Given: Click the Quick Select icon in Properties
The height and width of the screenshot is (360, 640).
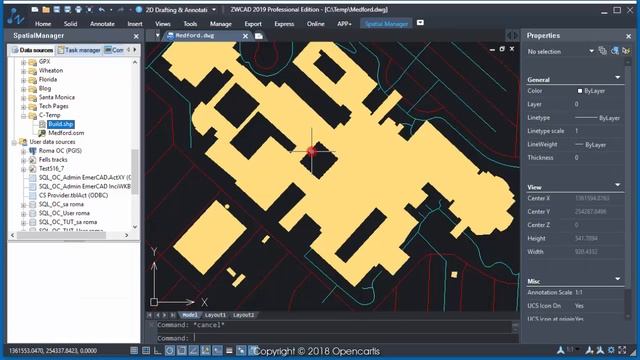Looking at the screenshot, I should coord(626,51).
